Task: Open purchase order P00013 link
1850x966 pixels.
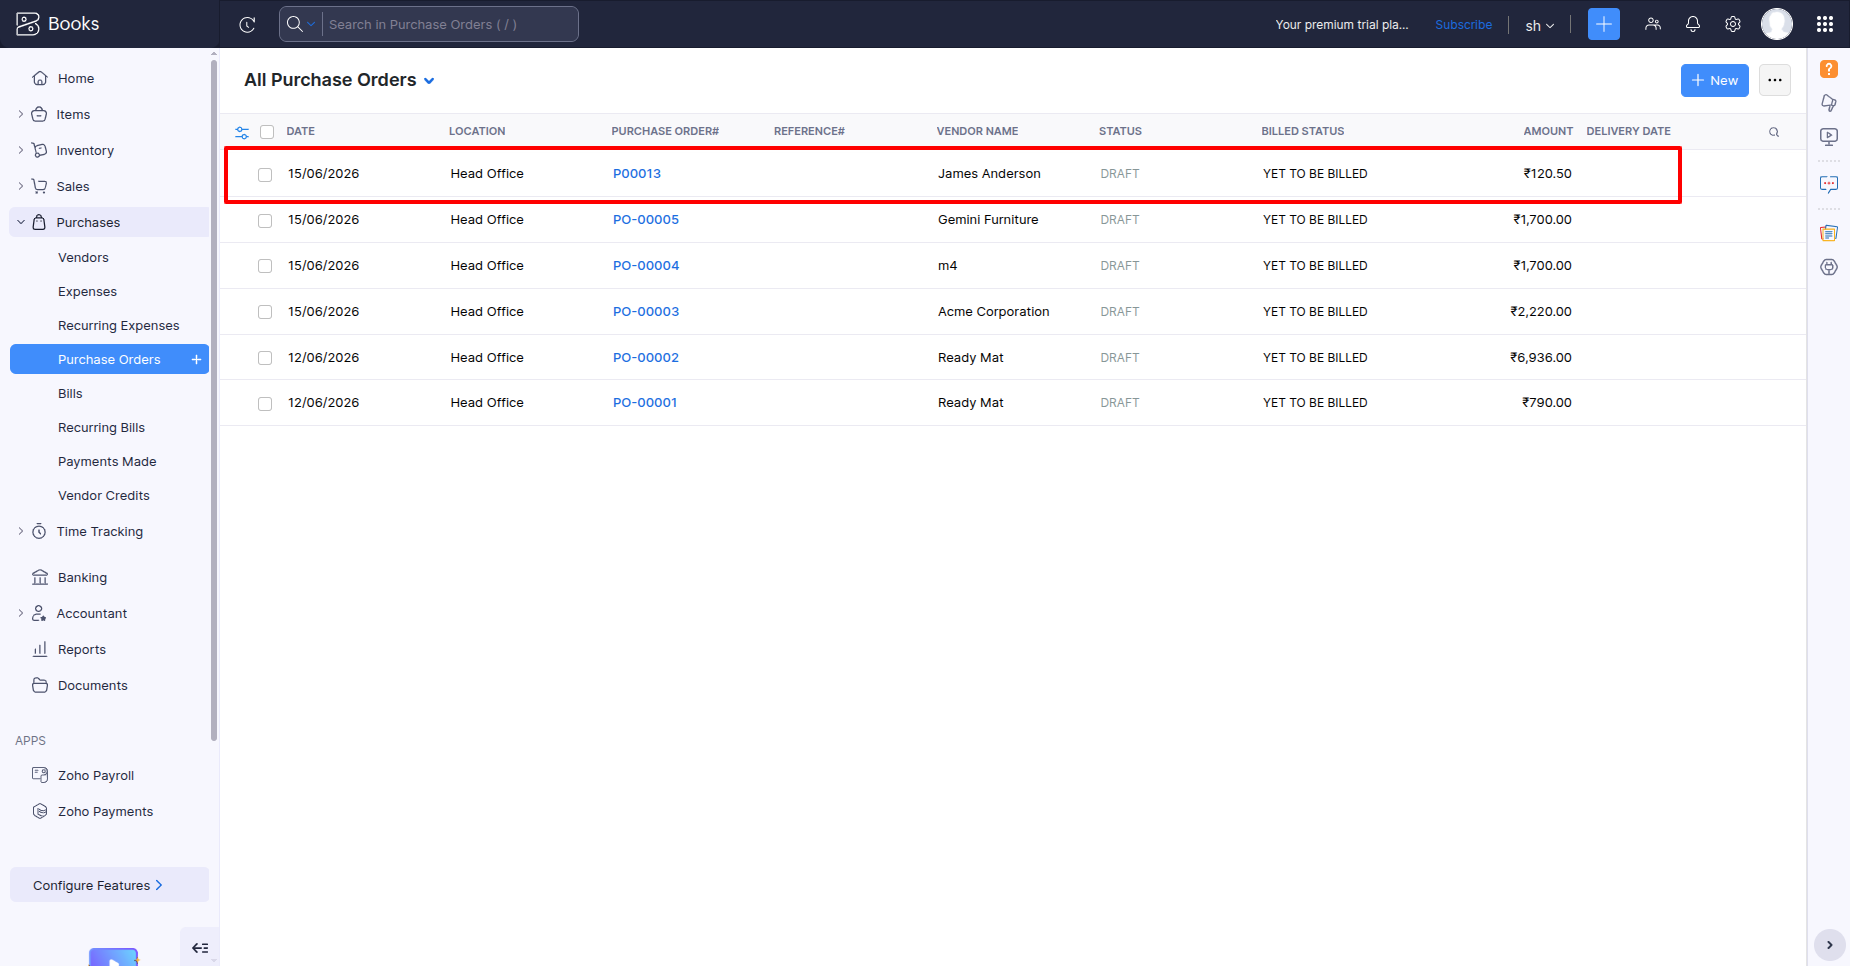Action: 637,173
